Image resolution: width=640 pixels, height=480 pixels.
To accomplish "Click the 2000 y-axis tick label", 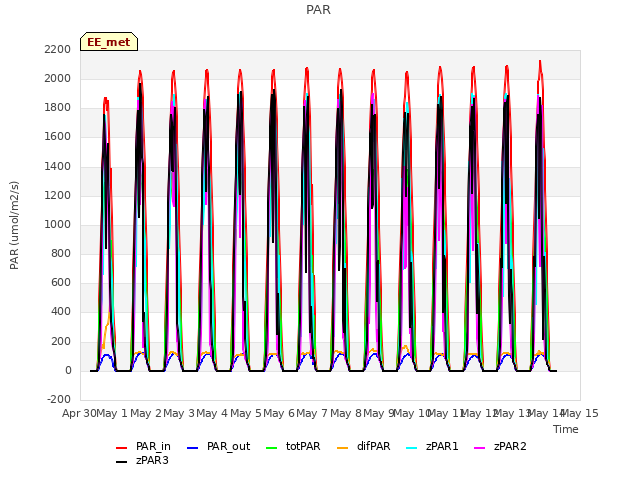I will (58, 78).
